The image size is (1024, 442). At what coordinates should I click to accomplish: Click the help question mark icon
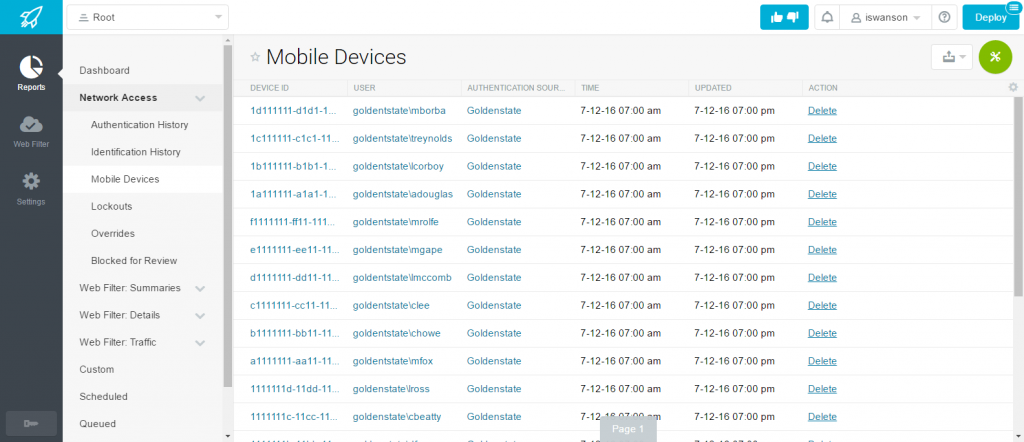pyautogui.click(x=944, y=18)
